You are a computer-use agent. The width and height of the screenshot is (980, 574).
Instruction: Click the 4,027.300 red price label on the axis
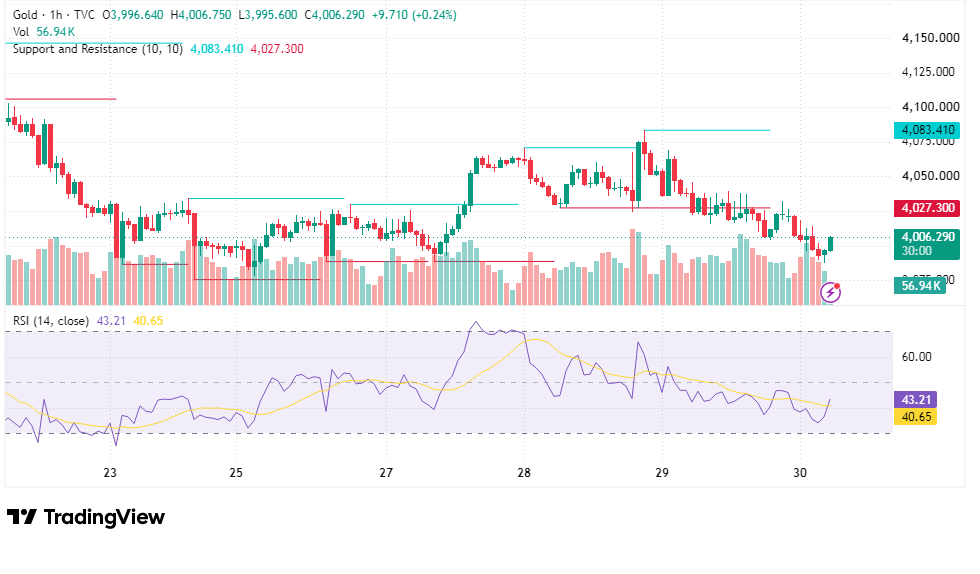coord(928,208)
